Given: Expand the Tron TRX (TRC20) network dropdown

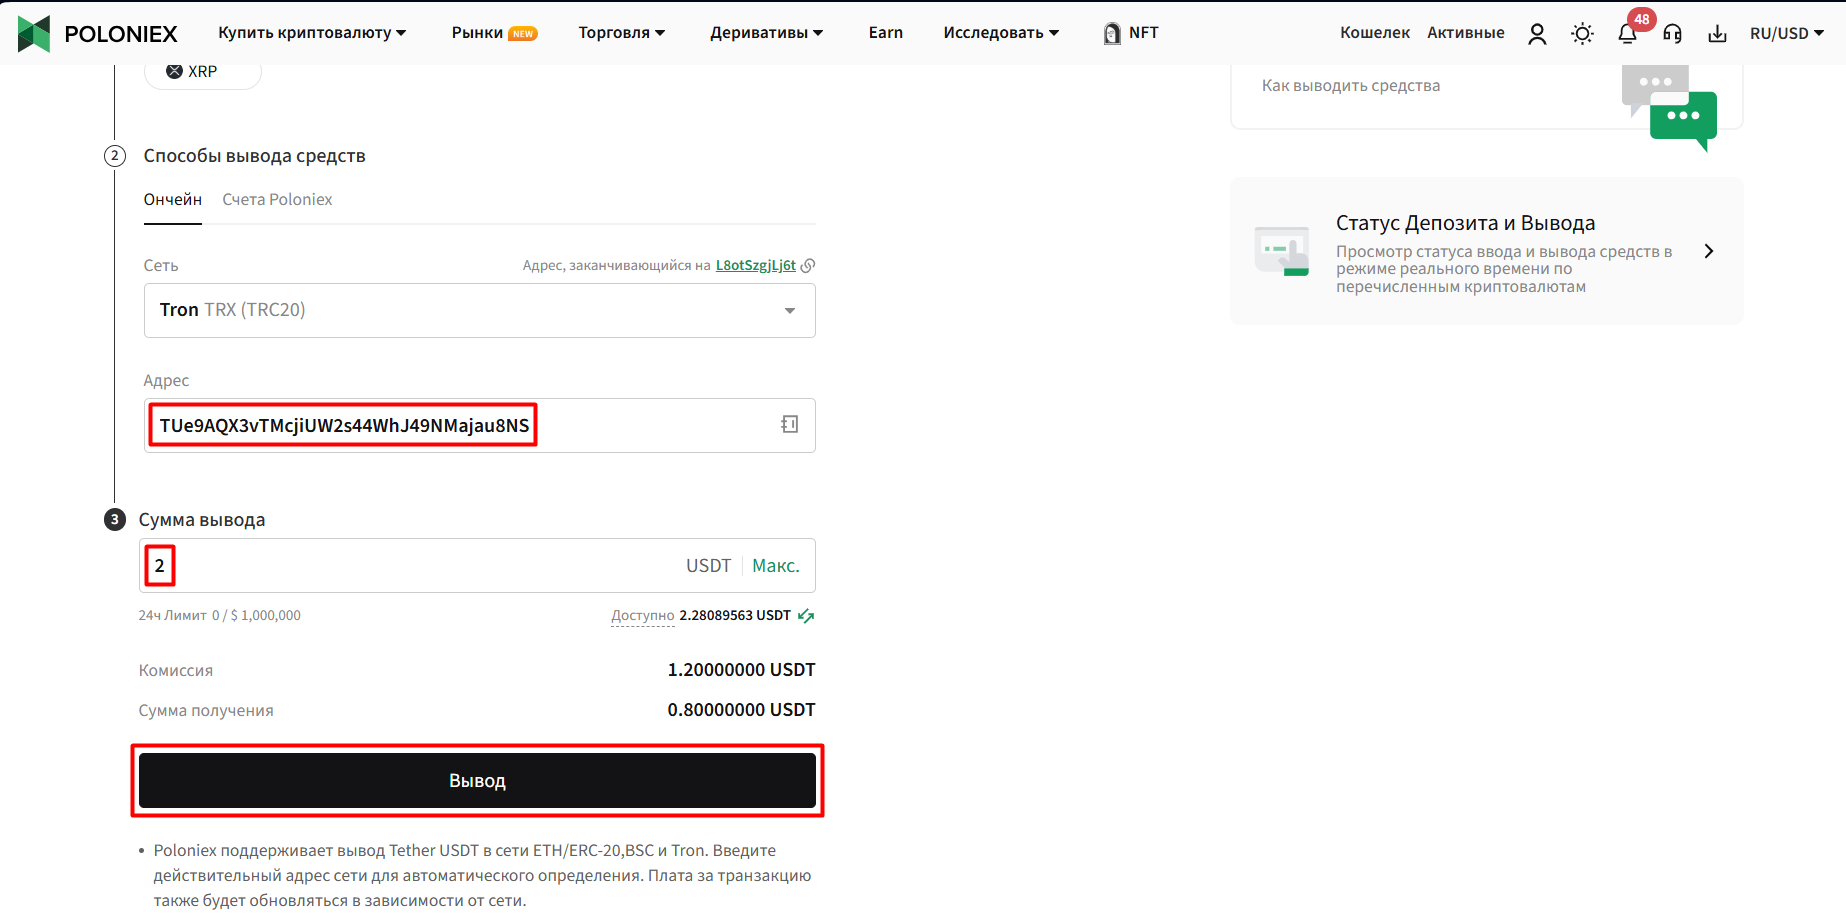Looking at the screenshot, I should (x=480, y=310).
